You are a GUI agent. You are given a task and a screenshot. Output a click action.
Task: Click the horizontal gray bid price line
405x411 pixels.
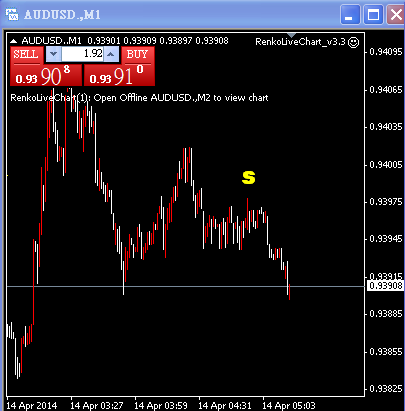click(x=186, y=286)
